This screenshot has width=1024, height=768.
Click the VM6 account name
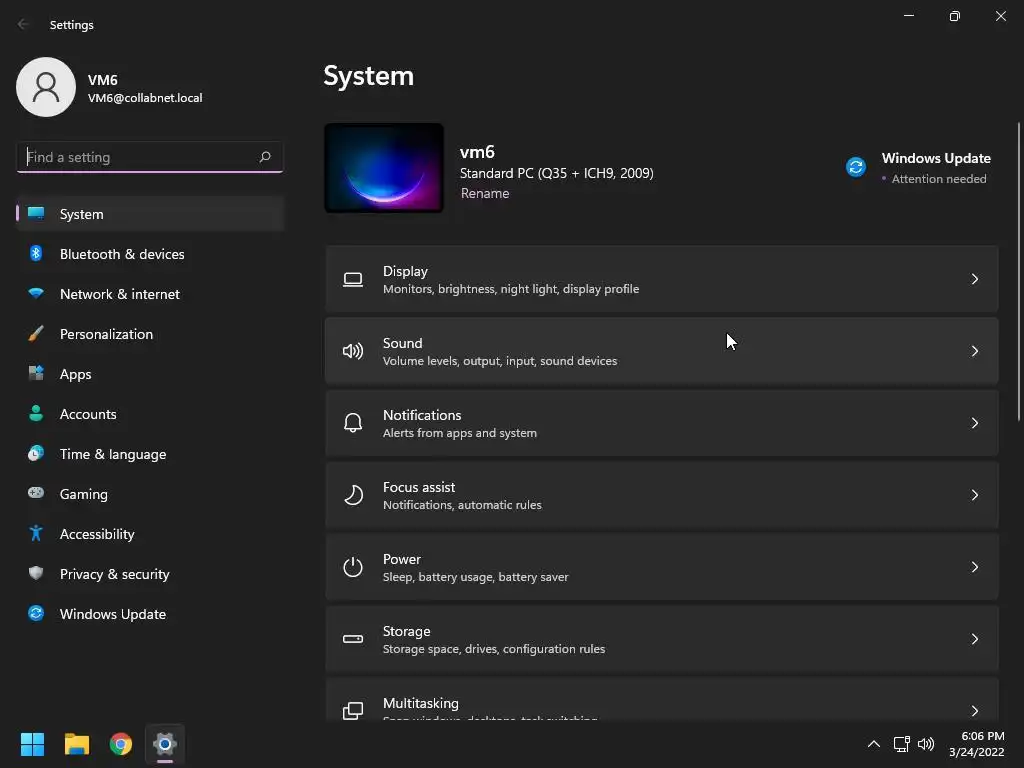point(103,80)
